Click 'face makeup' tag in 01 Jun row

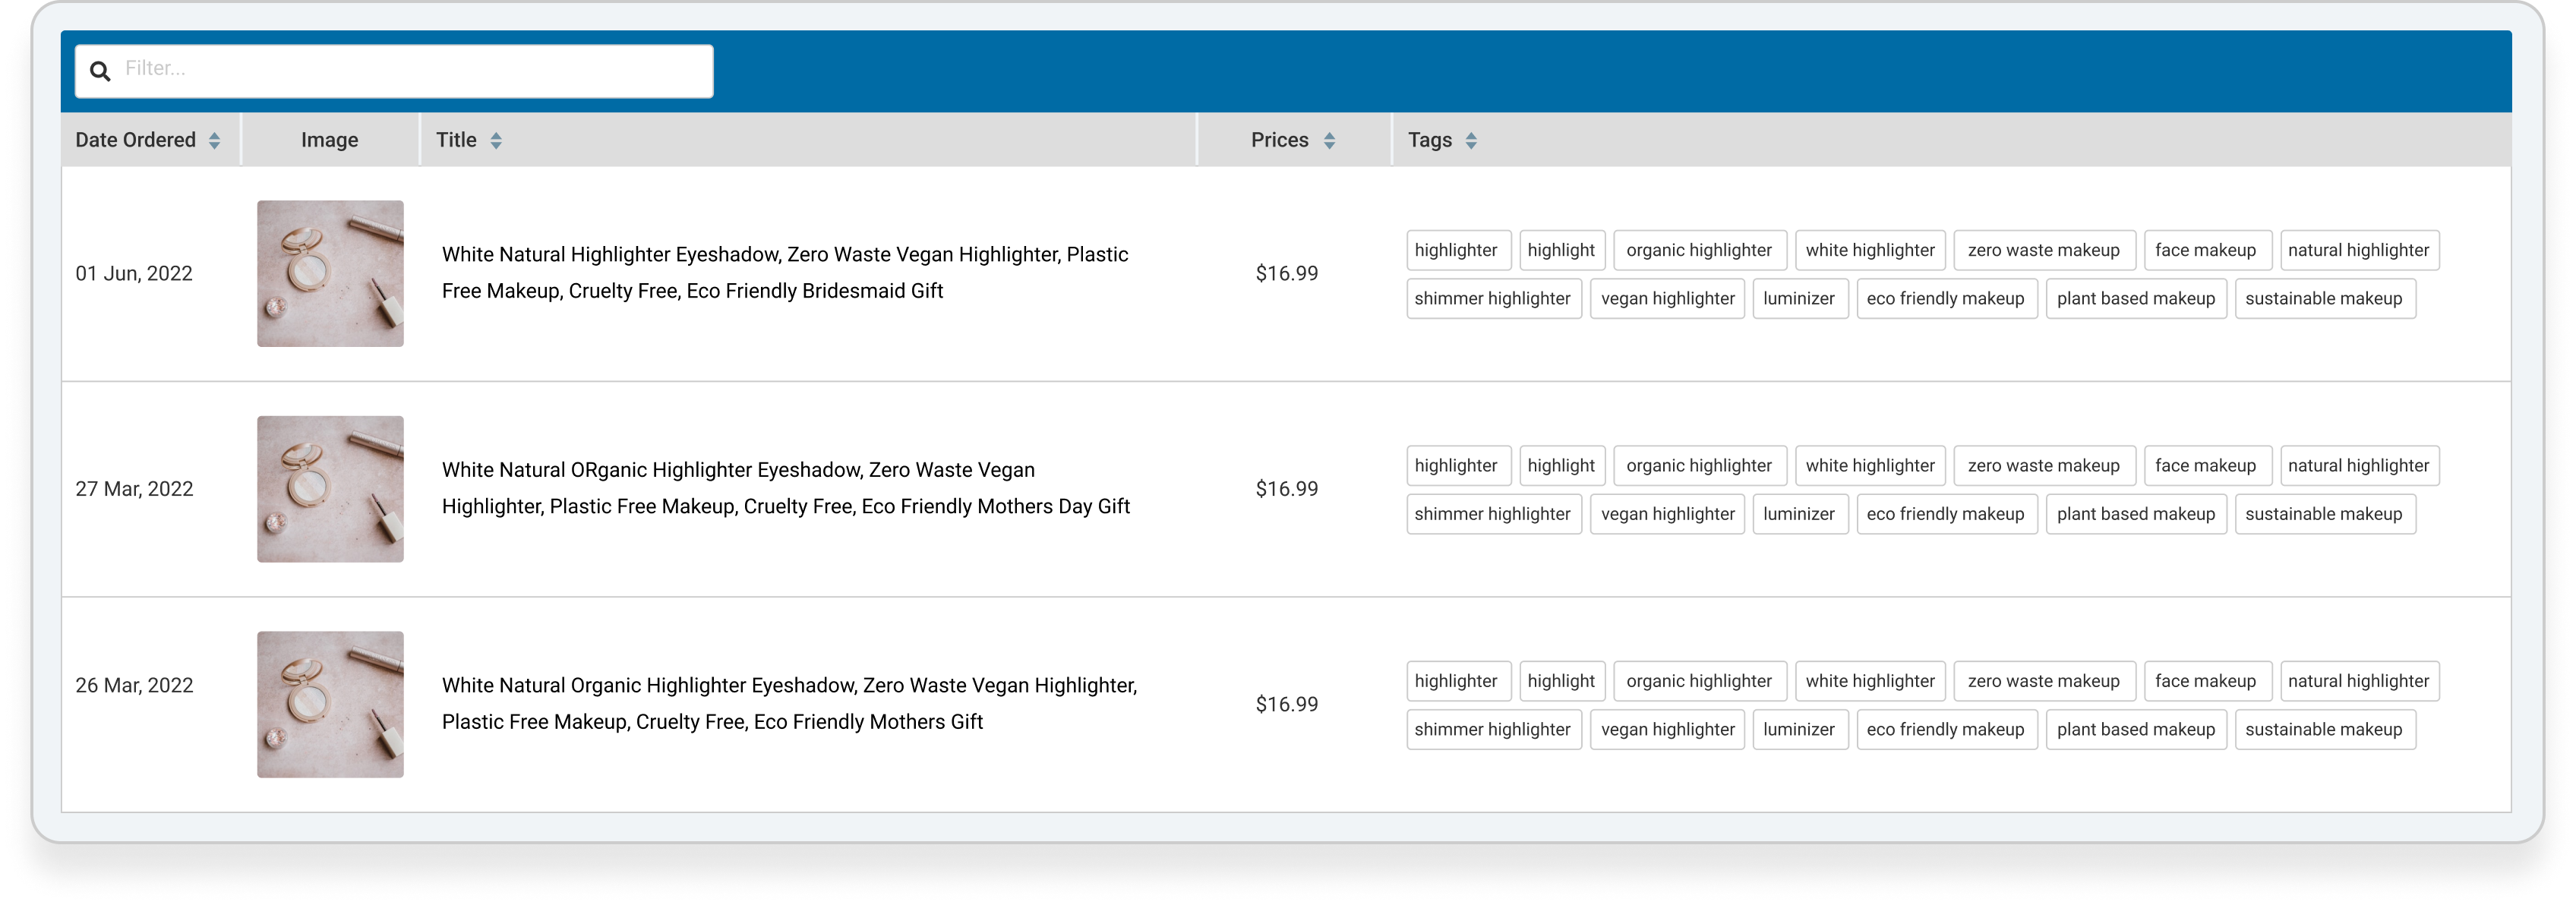point(2207,250)
